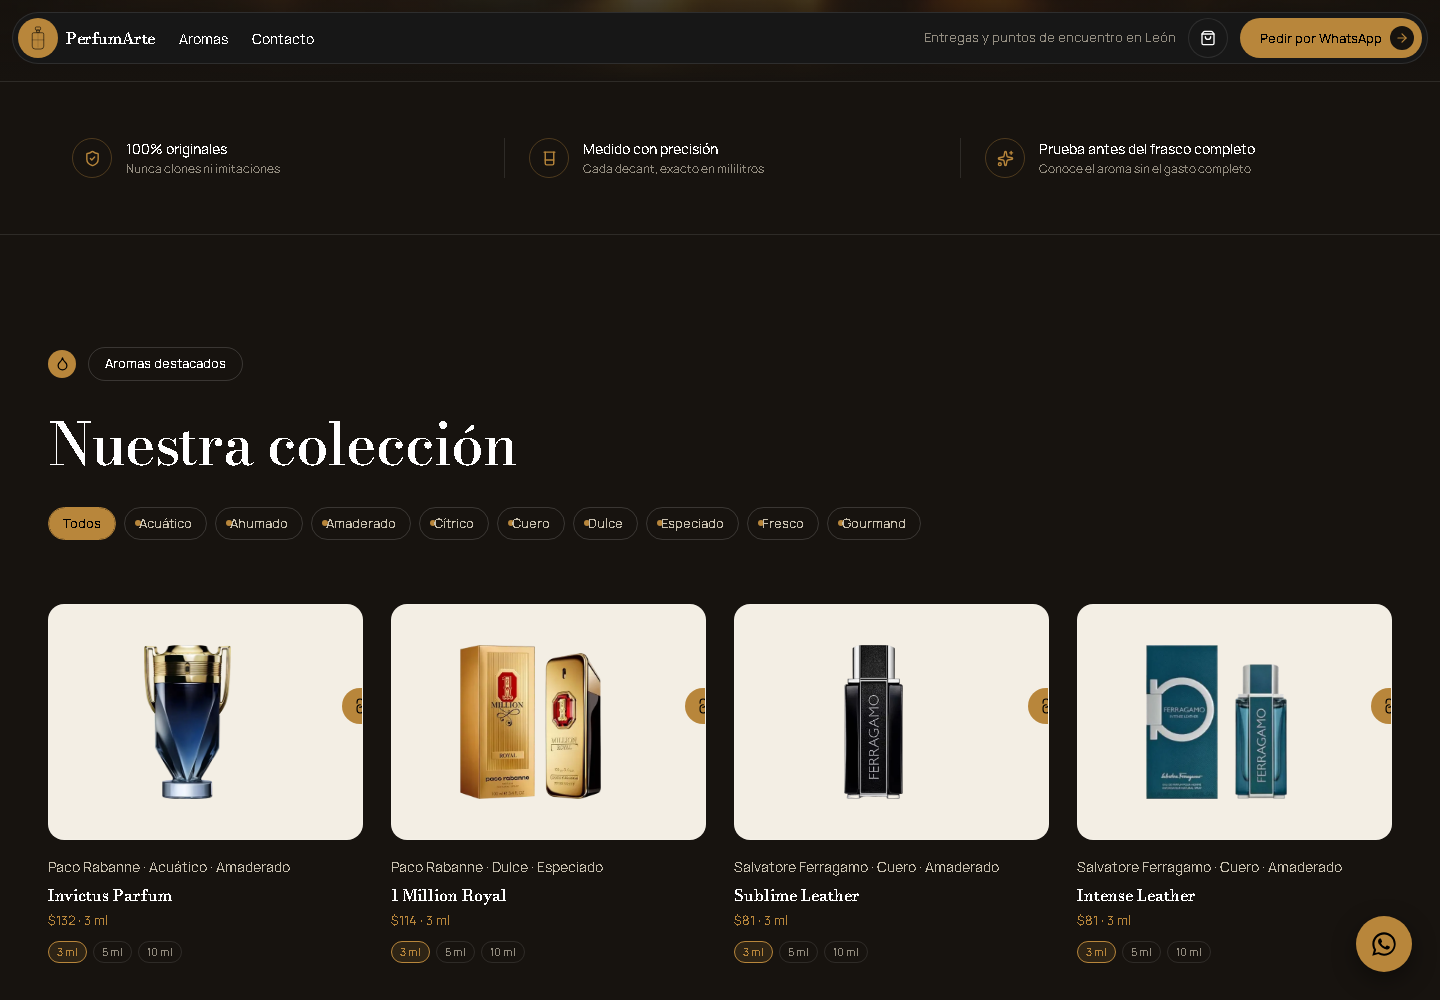The image size is (1440, 1000).
Task: Open the shopping bag cart icon
Action: click(x=1208, y=38)
